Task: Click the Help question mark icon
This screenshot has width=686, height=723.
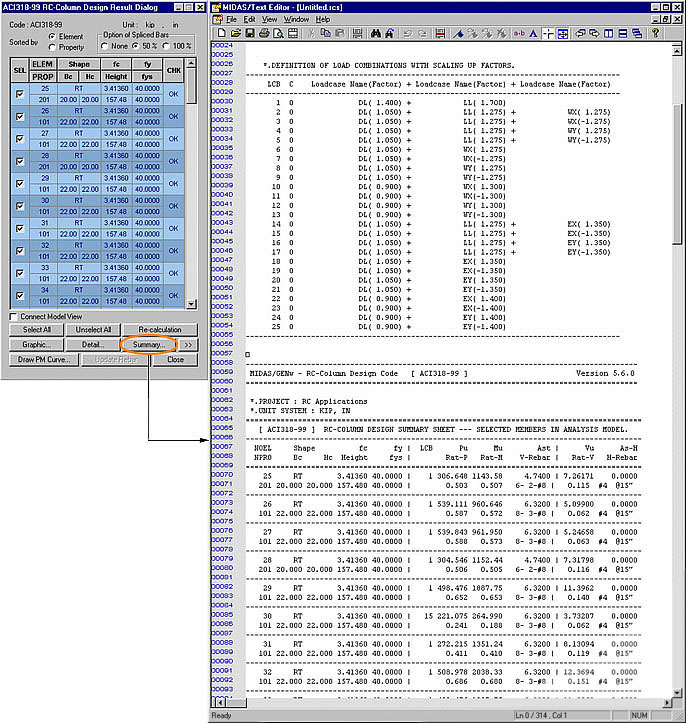Action: pos(653,33)
